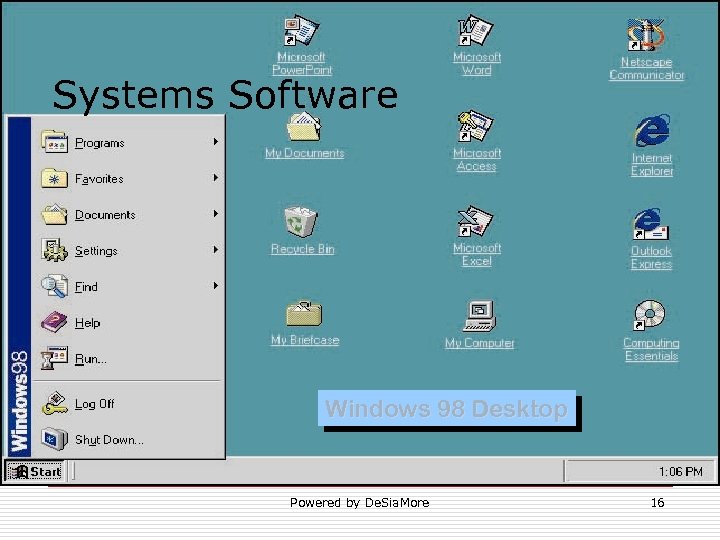Choose Shut Down... in the Start menu
Screen dimensions: 720x540
pos(128,439)
